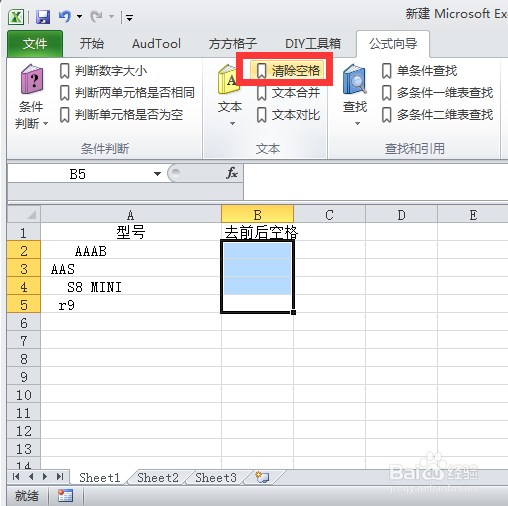Click the macro record icon in status bar

(65, 496)
